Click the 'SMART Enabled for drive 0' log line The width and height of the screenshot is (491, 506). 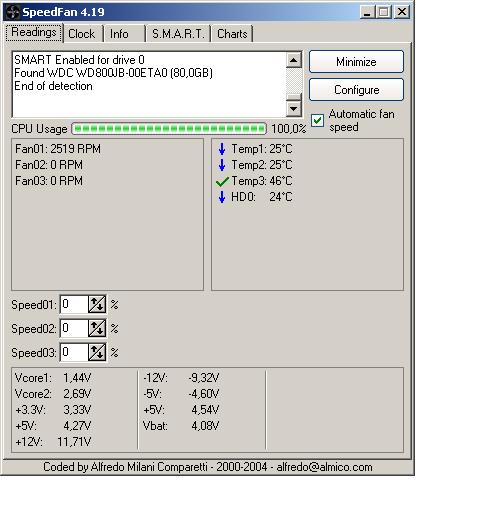(x=79, y=60)
